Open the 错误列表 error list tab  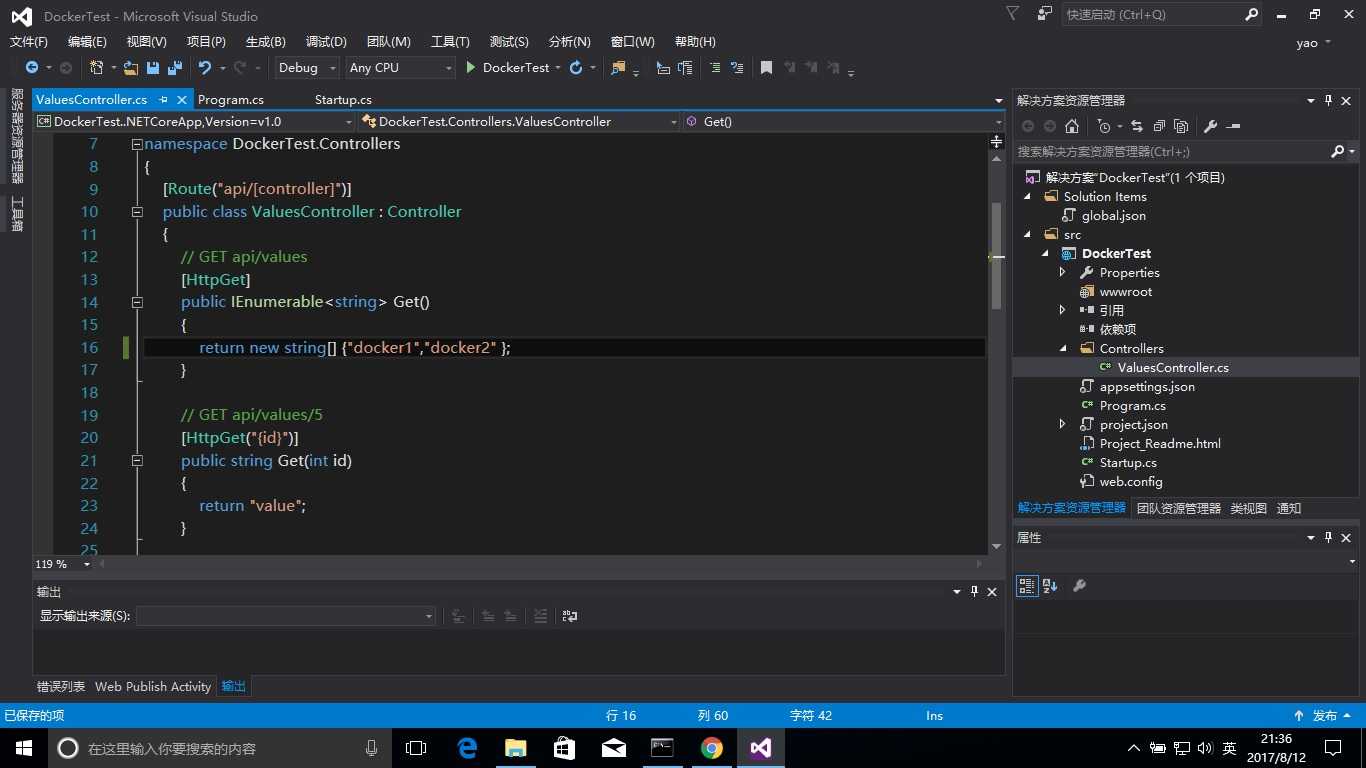(x=61, y=686)
